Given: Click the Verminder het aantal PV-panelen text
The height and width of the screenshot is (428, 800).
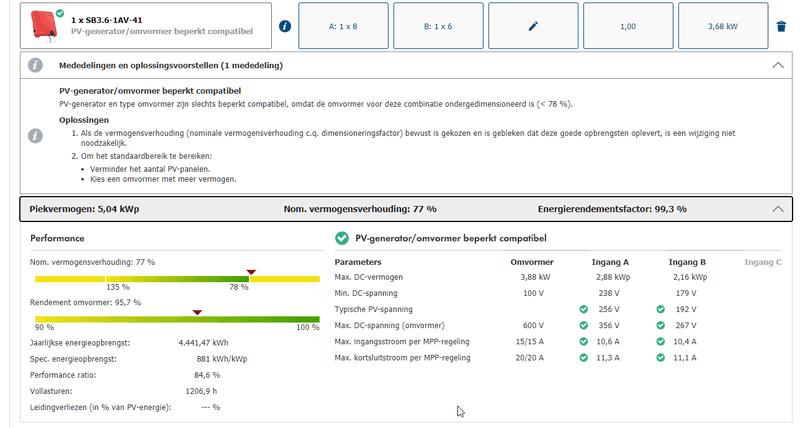Looking at the screenshot, I should click(x=150, y=169).
